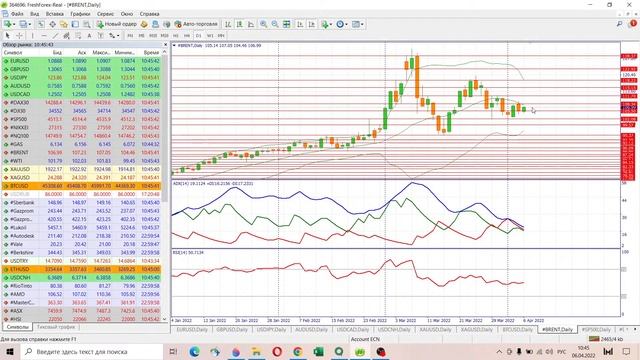Select the horizontal line drawing tool
Viewport: 640px width, 360px height.
click(x=44, y=36)
